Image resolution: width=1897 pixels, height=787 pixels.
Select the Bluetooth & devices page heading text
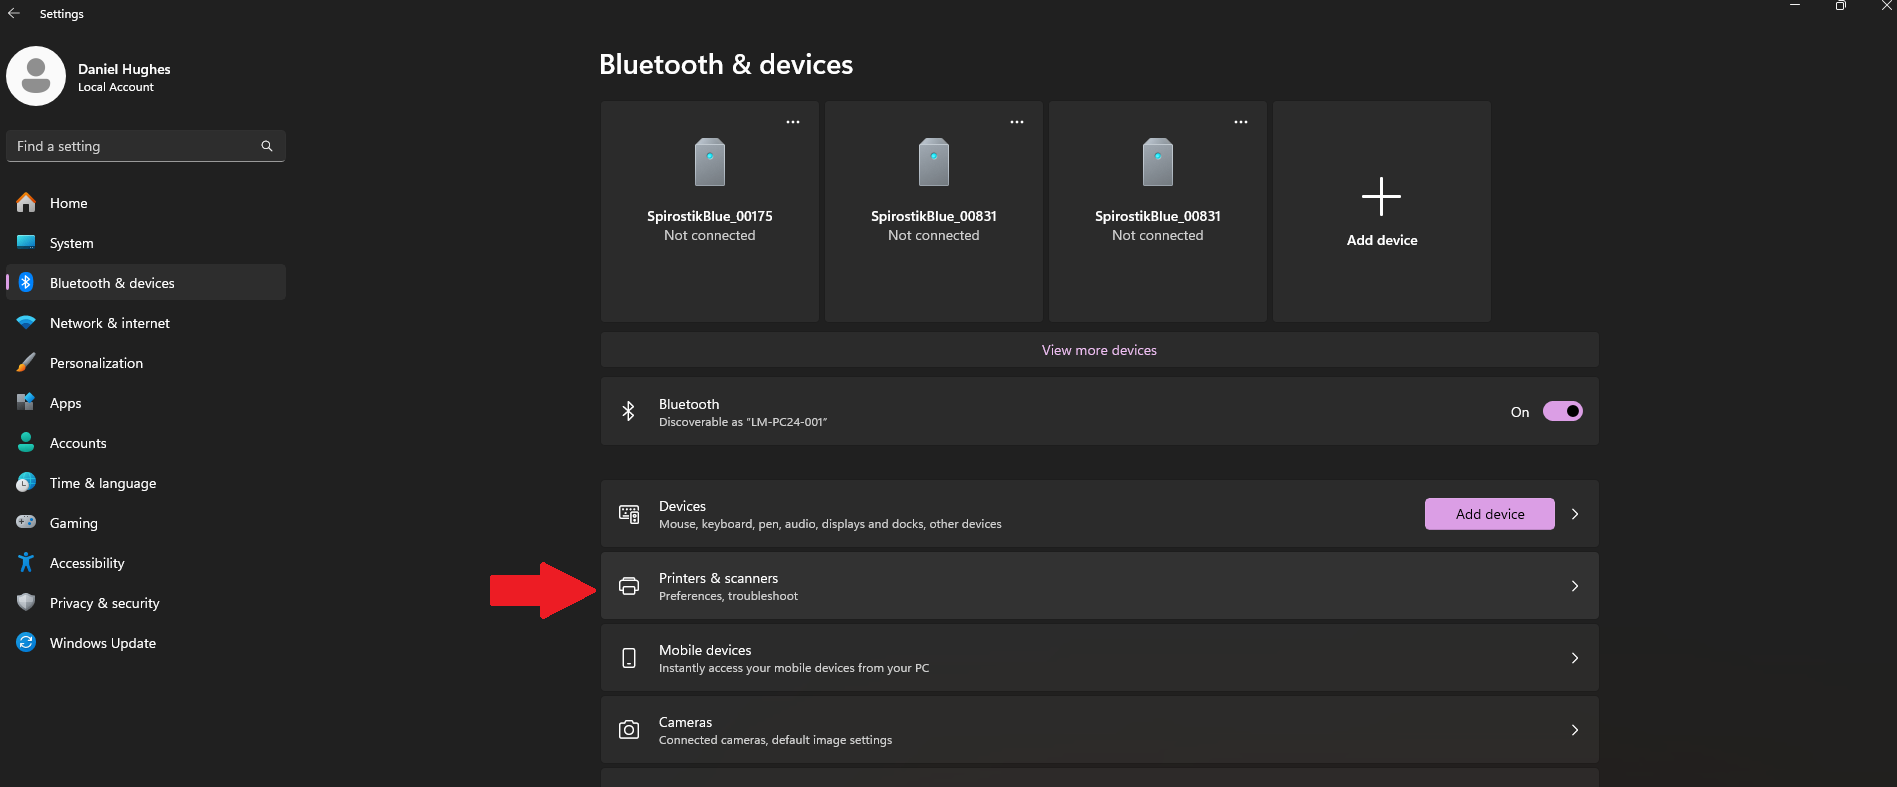click(726, 65)
